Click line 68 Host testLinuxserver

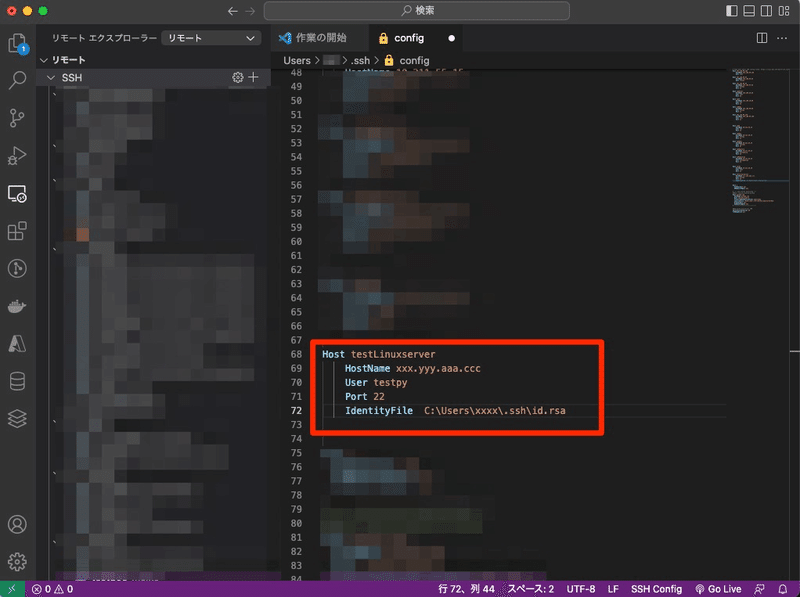point(379,354)
